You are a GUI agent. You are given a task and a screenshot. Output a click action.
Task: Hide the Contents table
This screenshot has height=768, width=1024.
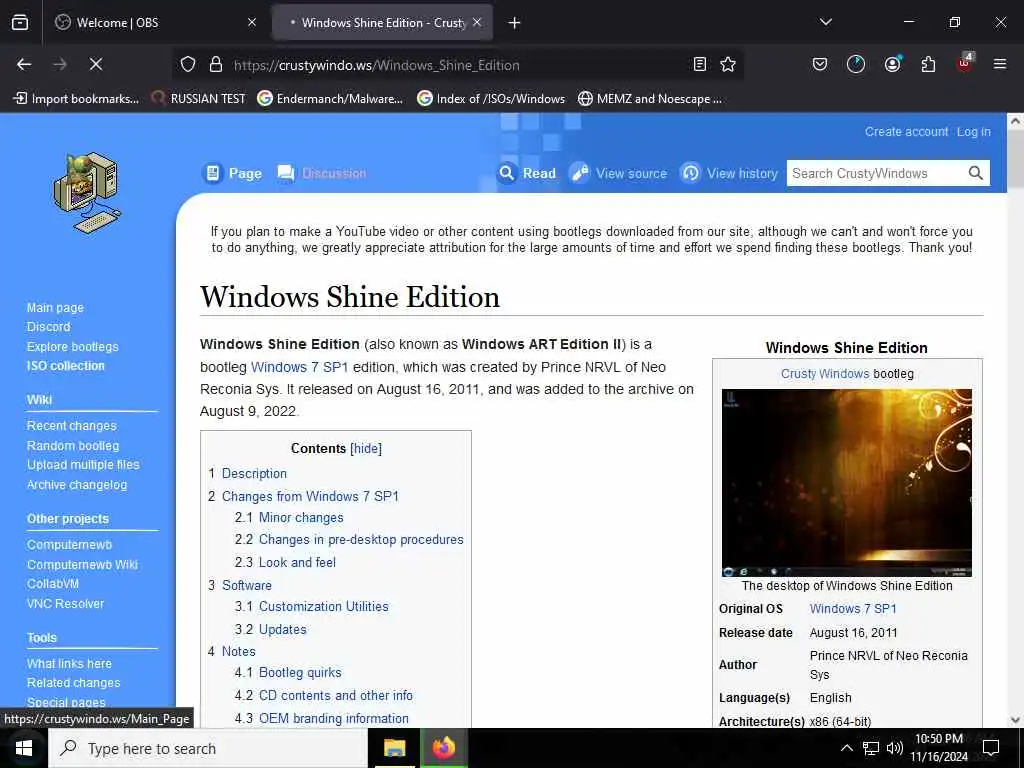pyautogui.click(x=366, y=449)
